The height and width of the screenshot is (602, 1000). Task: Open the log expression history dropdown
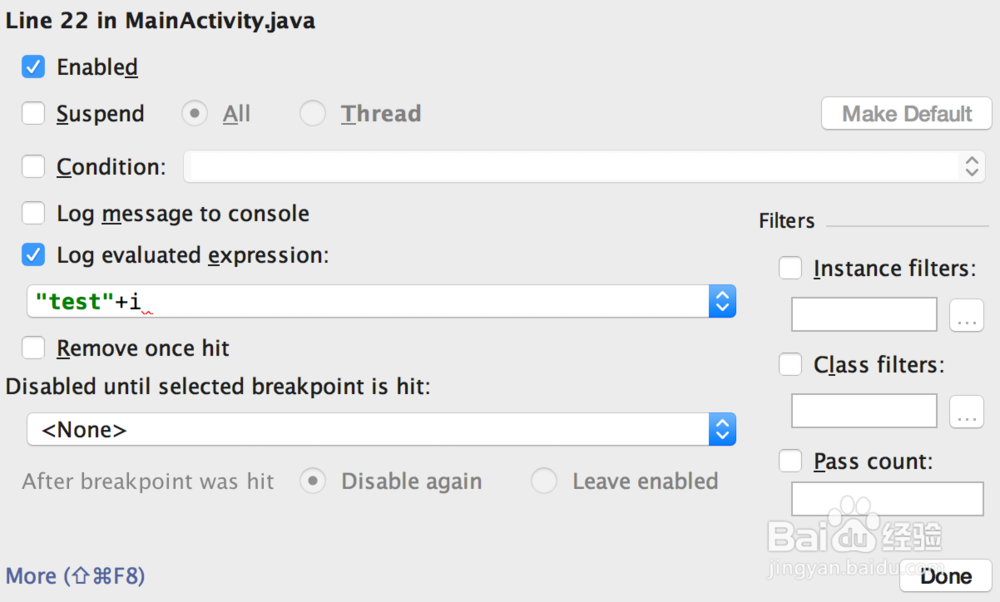click(x=722, y=301)
